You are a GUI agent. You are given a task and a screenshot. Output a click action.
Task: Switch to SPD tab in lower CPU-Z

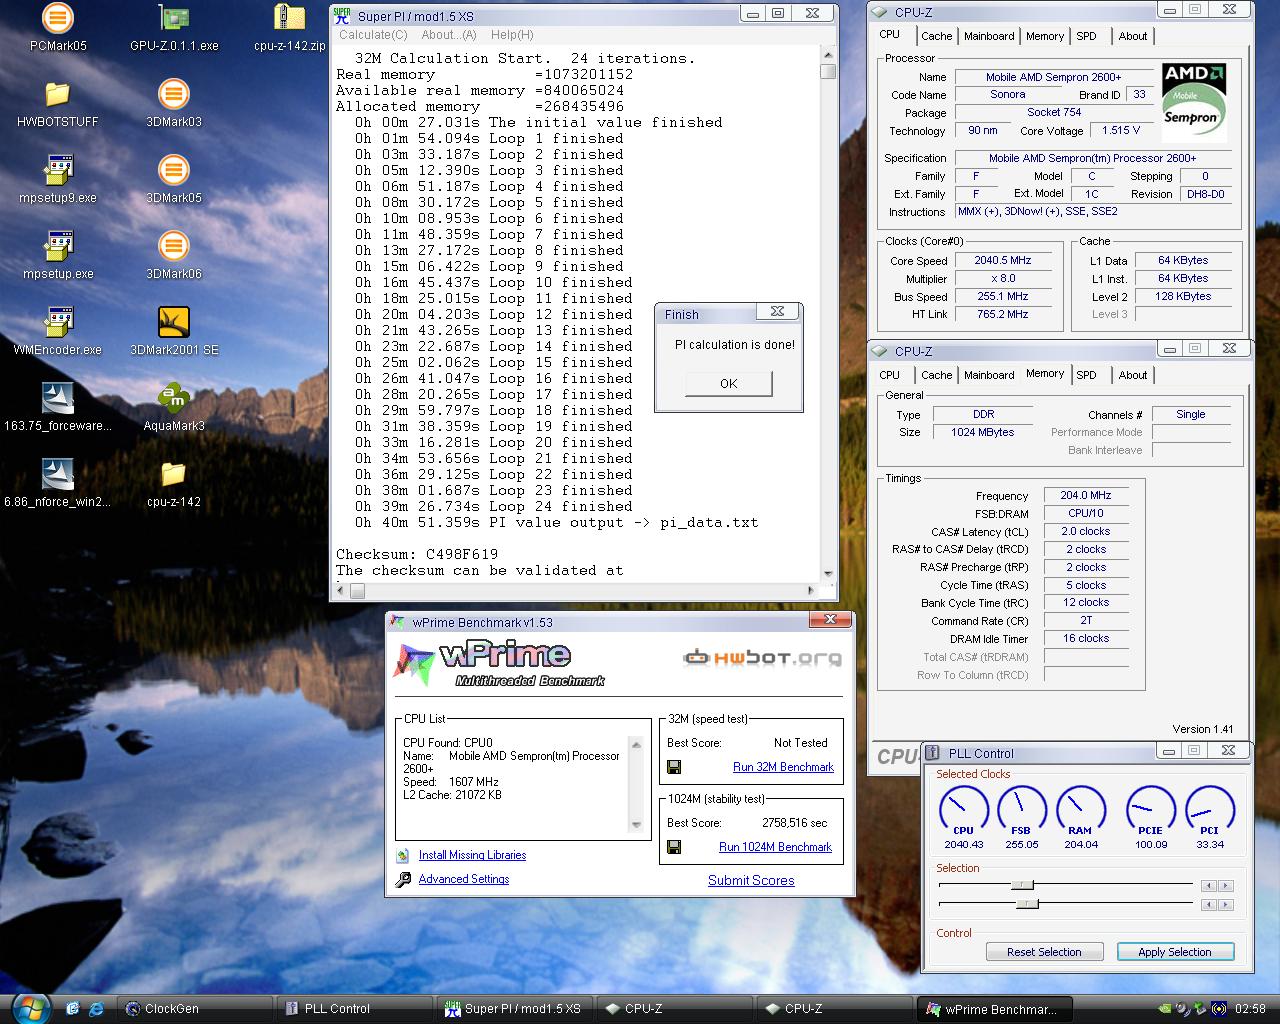click(1086, 375)
